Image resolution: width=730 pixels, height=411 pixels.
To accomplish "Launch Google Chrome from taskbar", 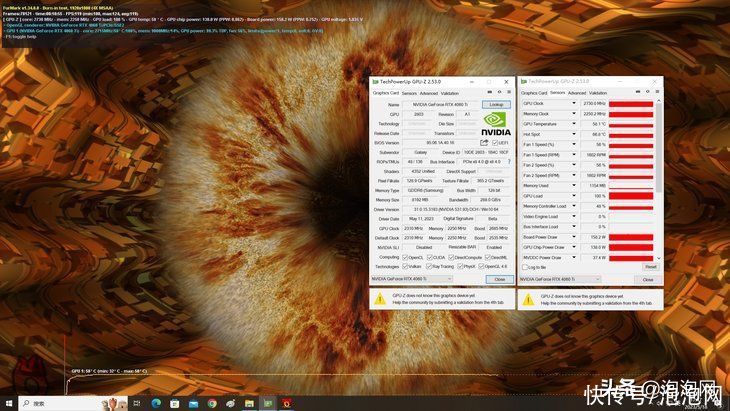I will [x=212, y=403].
